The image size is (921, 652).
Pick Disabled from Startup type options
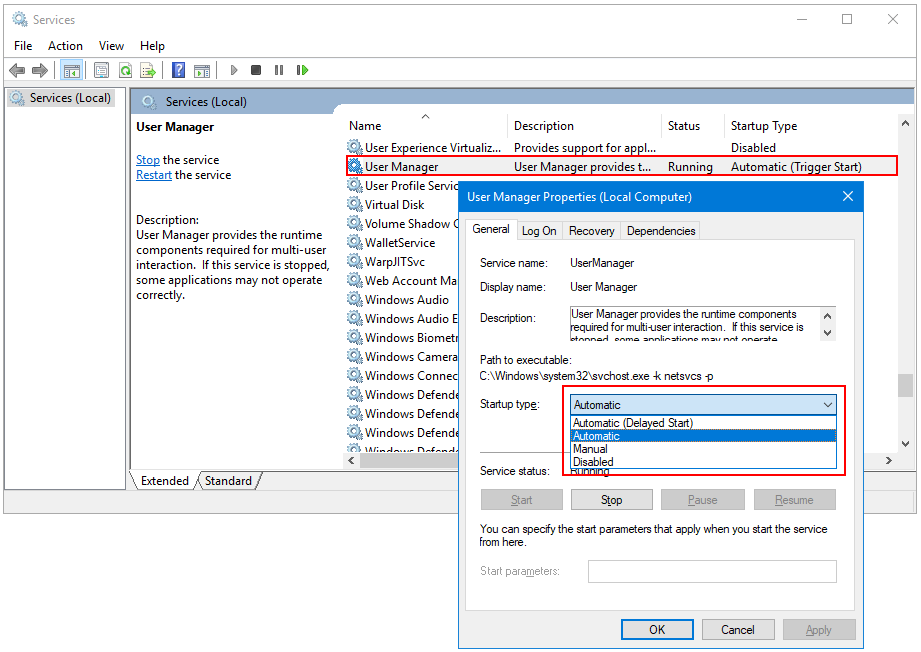coord(593,462)
